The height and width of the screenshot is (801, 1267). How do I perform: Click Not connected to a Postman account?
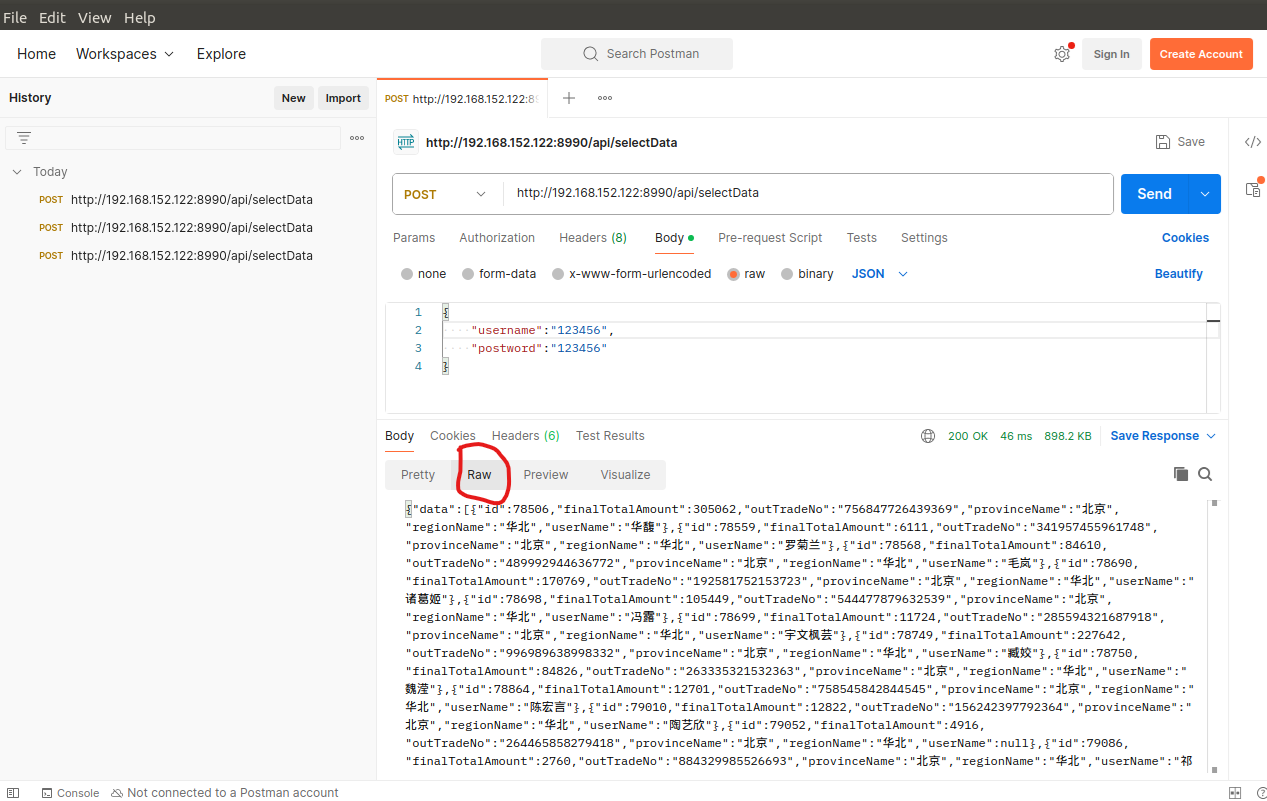[x=225, y=793]
